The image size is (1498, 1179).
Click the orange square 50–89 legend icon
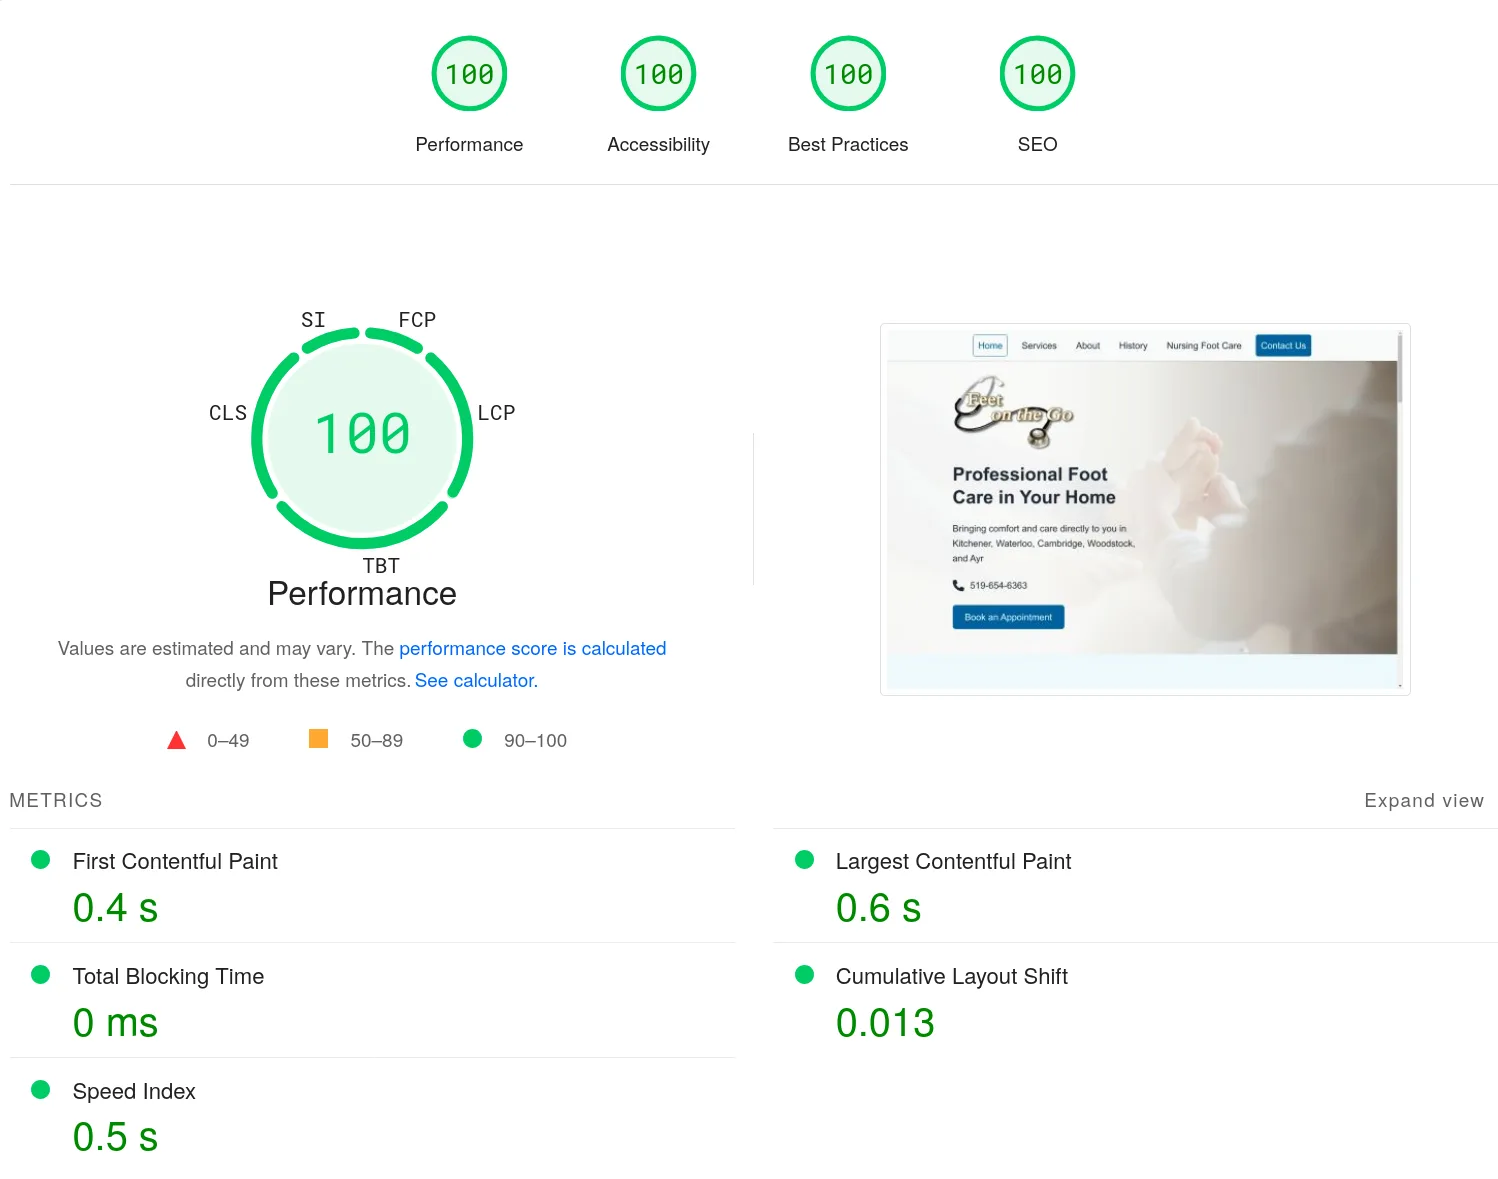click(x=318, y=739)
